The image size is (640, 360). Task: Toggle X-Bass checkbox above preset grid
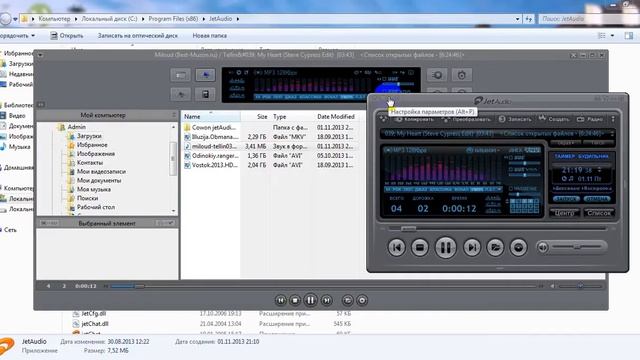coord(511,189)
